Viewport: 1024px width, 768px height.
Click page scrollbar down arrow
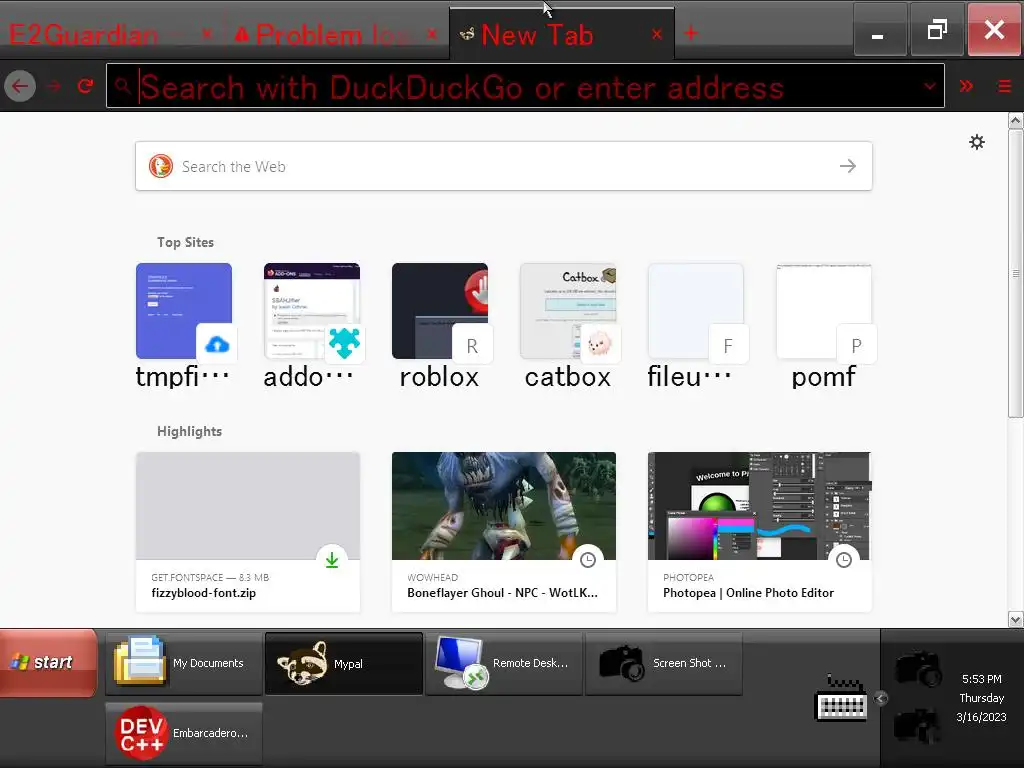pos(1016,619)
